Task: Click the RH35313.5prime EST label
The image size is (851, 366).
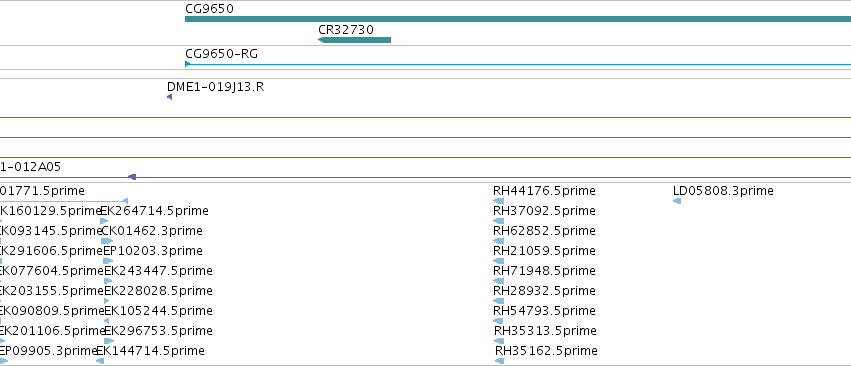Action: 545,331
